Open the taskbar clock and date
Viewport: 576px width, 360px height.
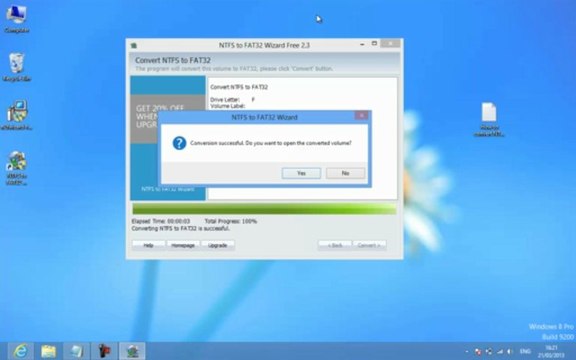551,352
